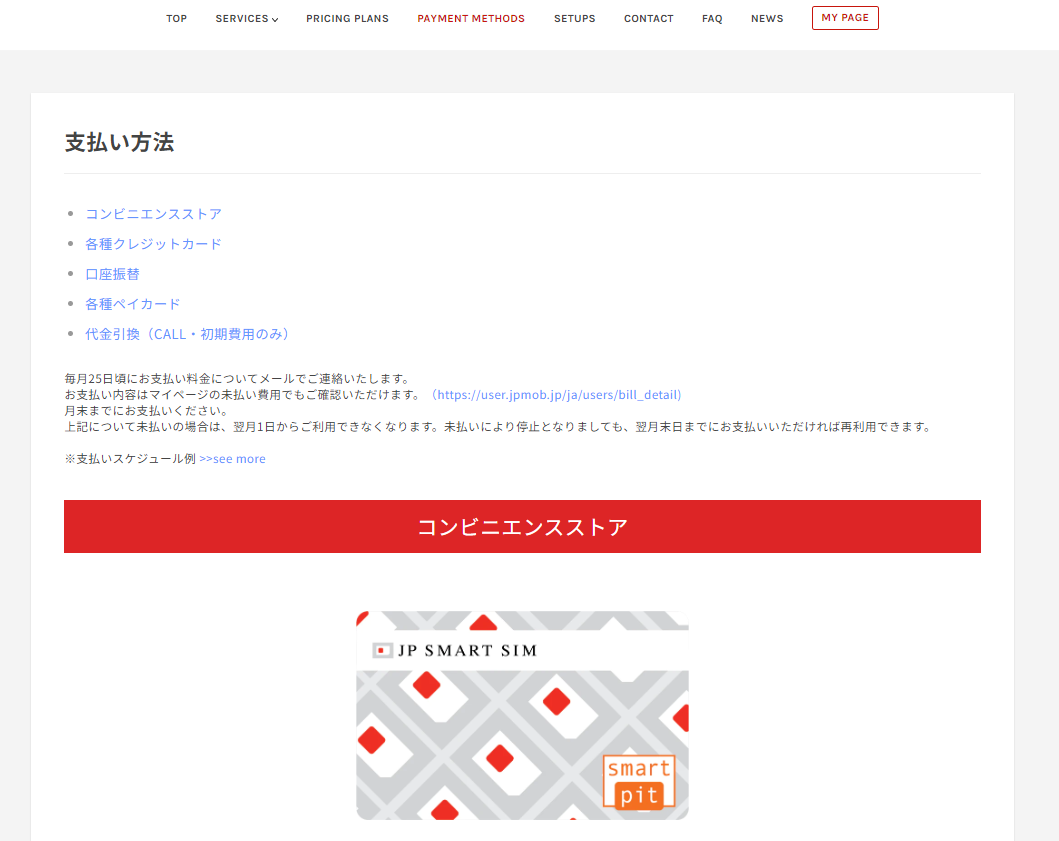Click the red コンビニエンスストア section banner
This screenshot has width=1059, height=841.
[x=522, y=526]
